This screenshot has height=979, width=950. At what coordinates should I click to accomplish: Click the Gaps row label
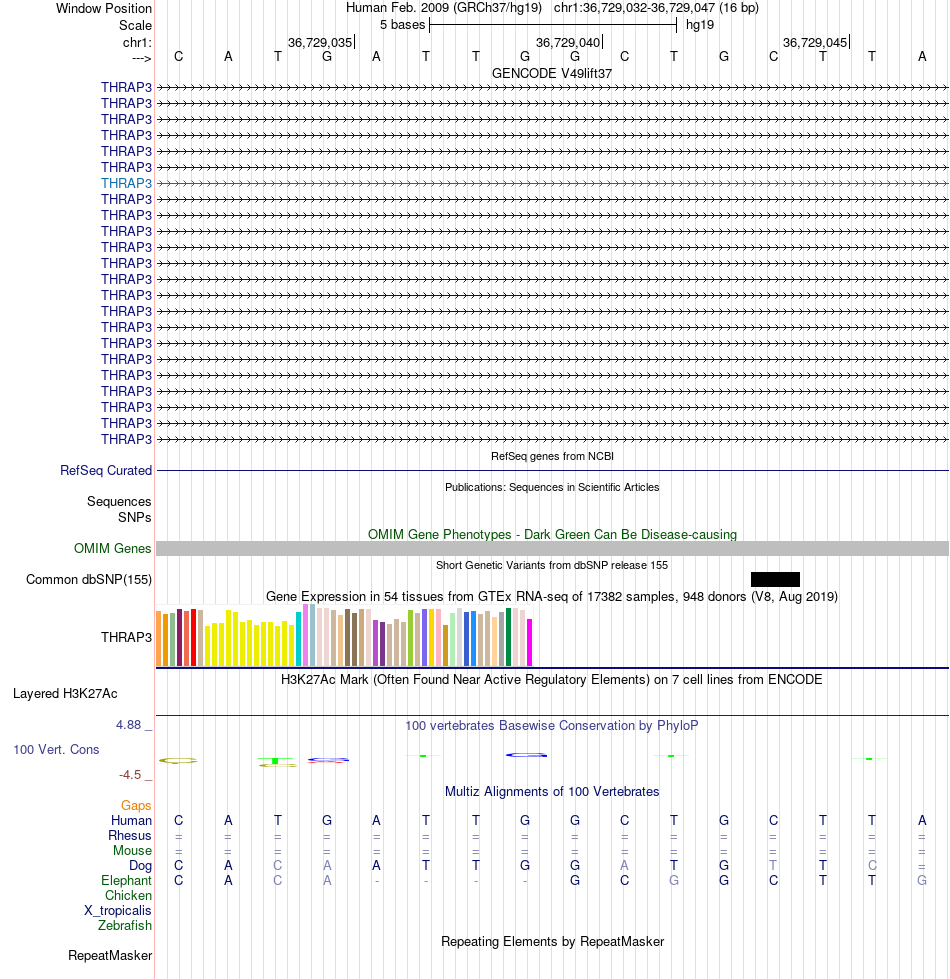[x=136, y=805]
